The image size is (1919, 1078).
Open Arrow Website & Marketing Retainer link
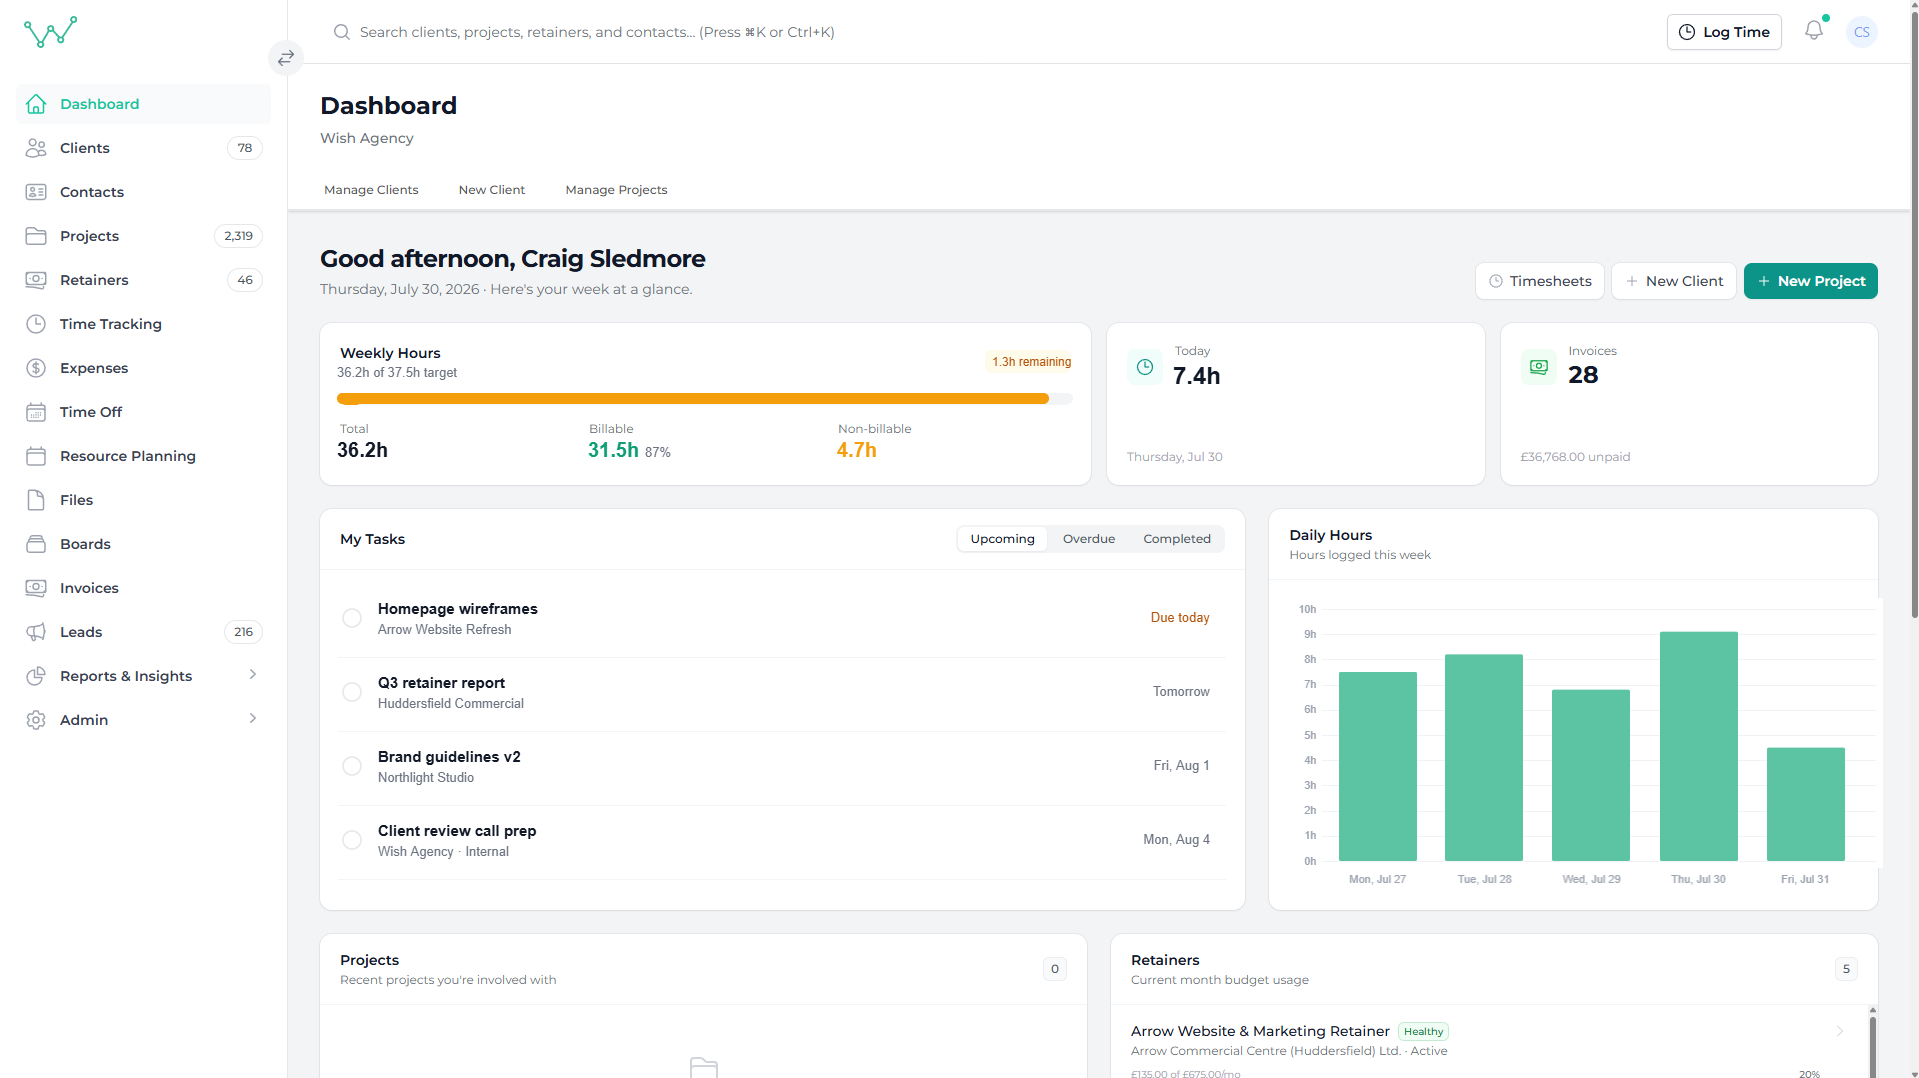1260,1031
